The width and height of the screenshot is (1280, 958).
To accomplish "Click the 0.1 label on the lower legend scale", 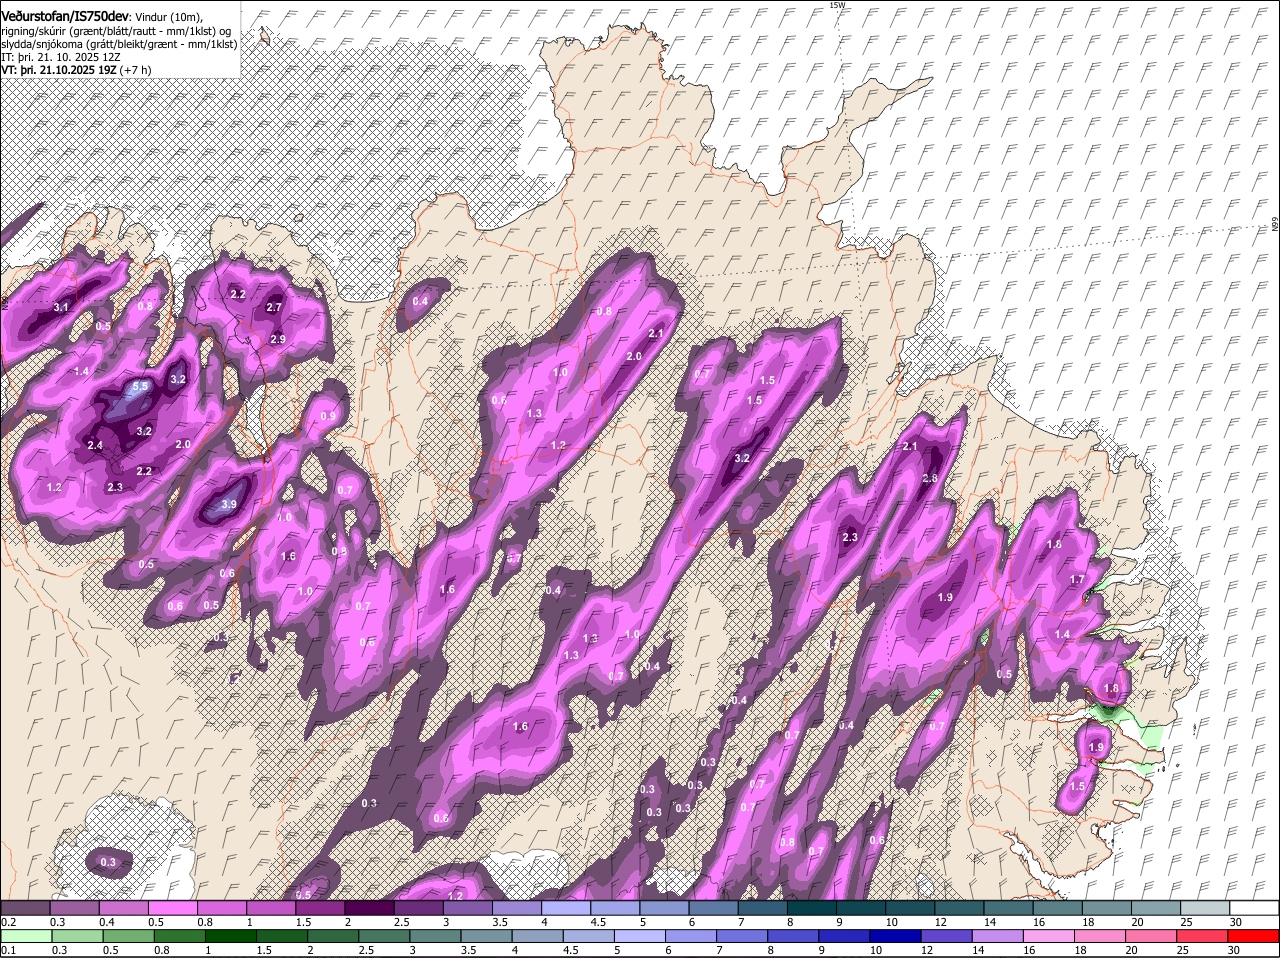I will 8,950.
